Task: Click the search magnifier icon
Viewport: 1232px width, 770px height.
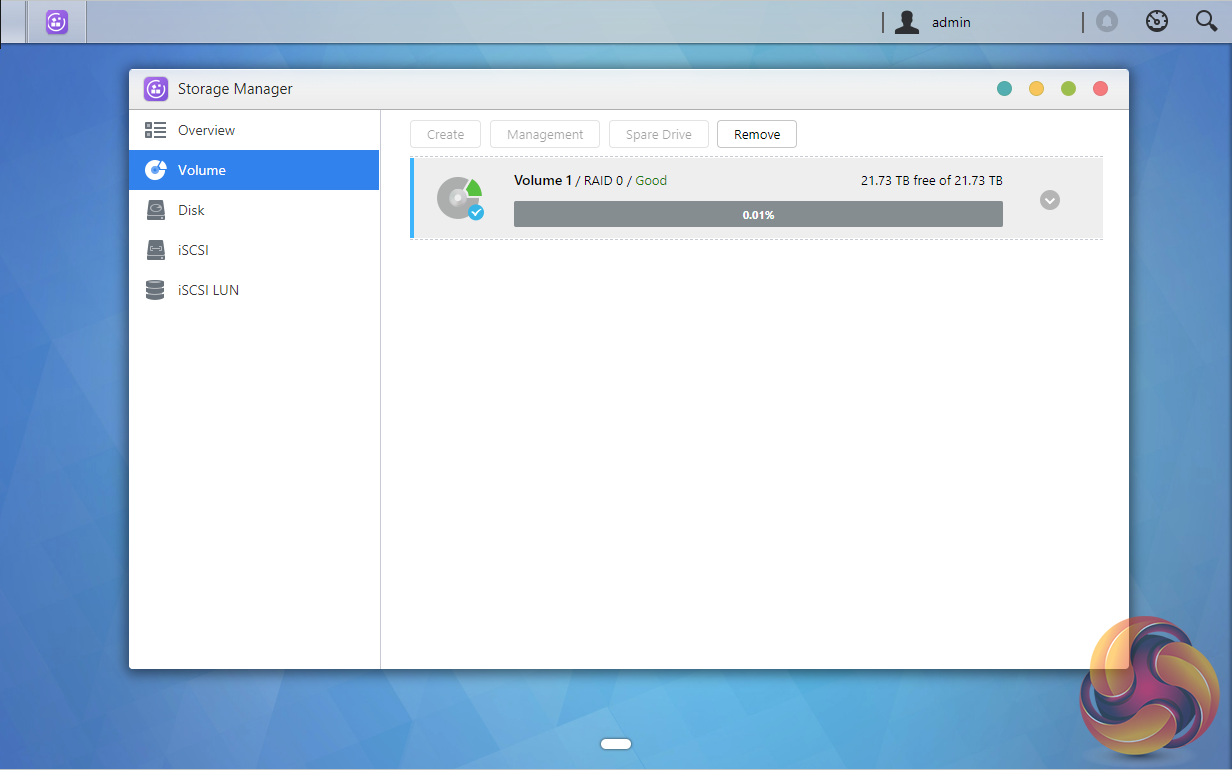Action: click(x=1206, y=22)
